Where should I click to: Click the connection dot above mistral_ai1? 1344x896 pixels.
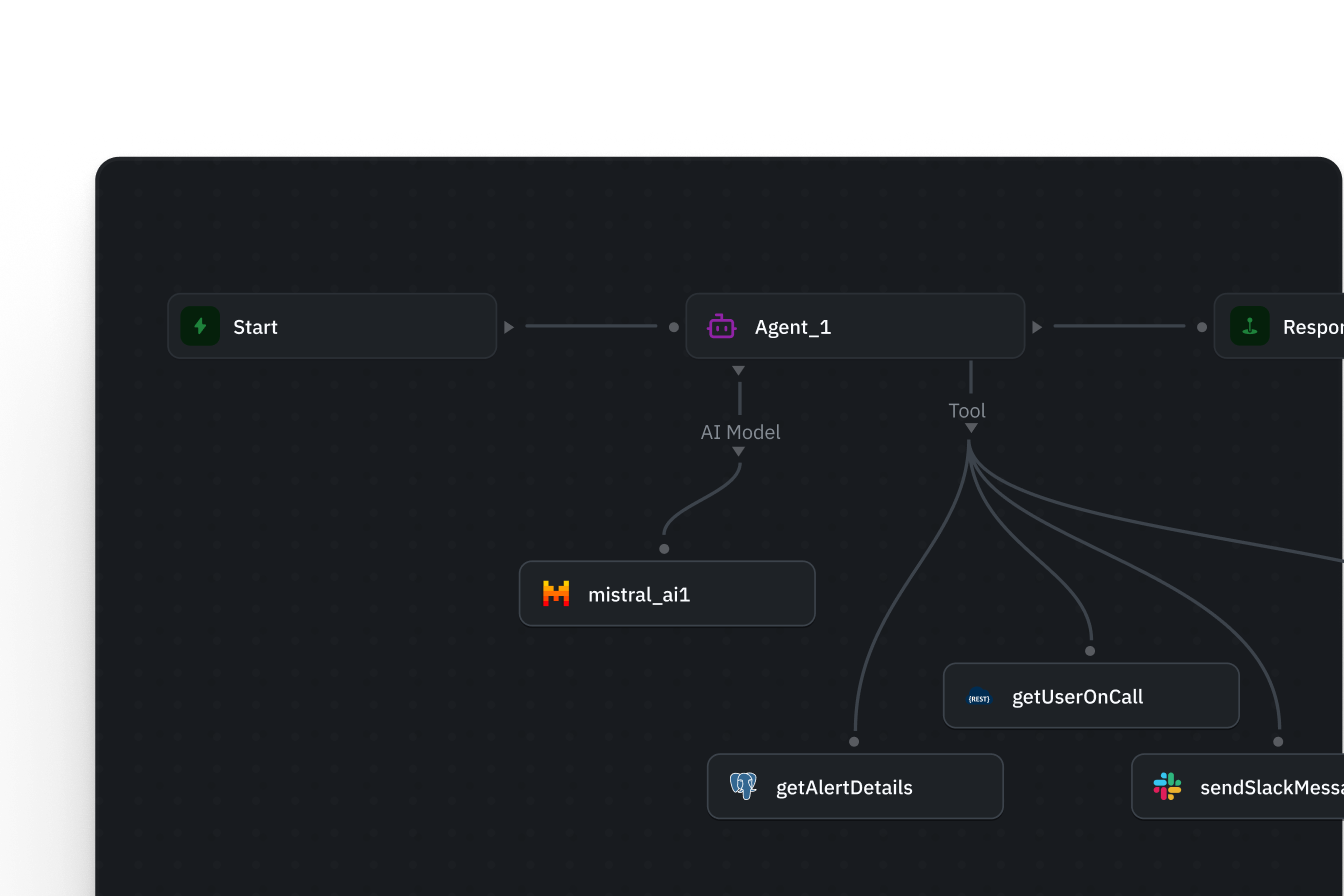[x=664, y=549]
